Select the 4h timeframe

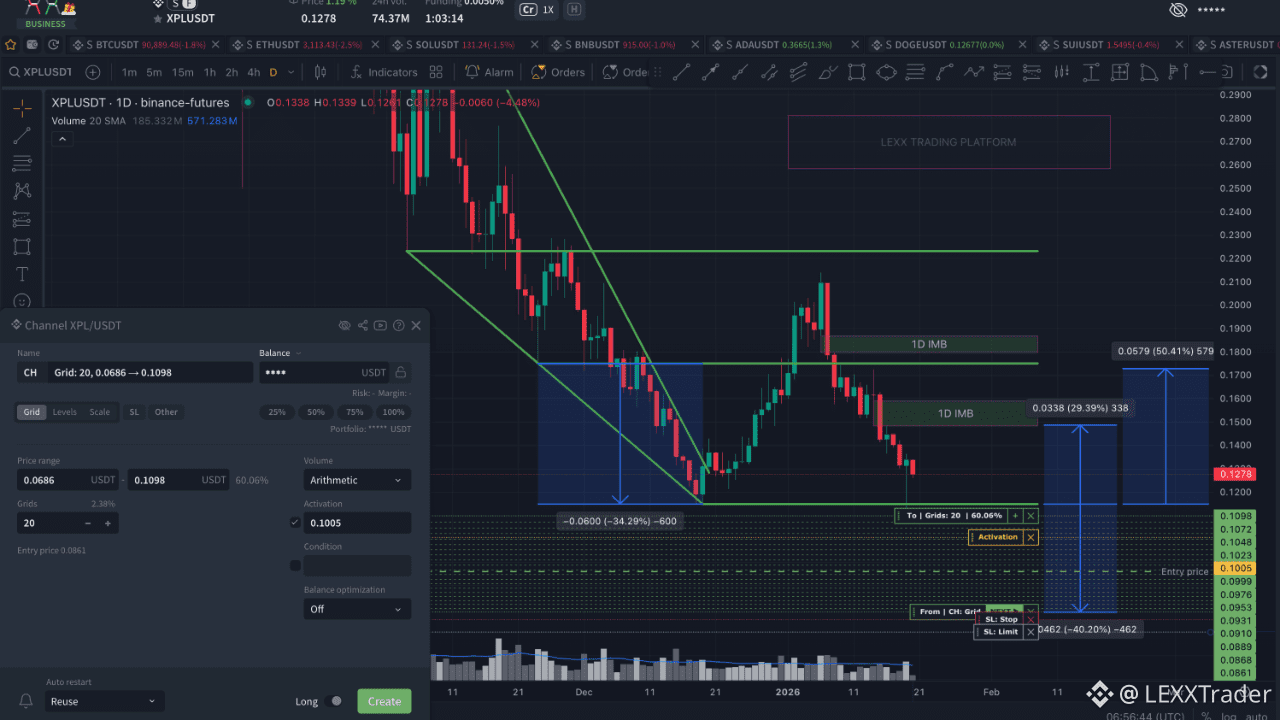pyautogui.click(x=254, y=72)
